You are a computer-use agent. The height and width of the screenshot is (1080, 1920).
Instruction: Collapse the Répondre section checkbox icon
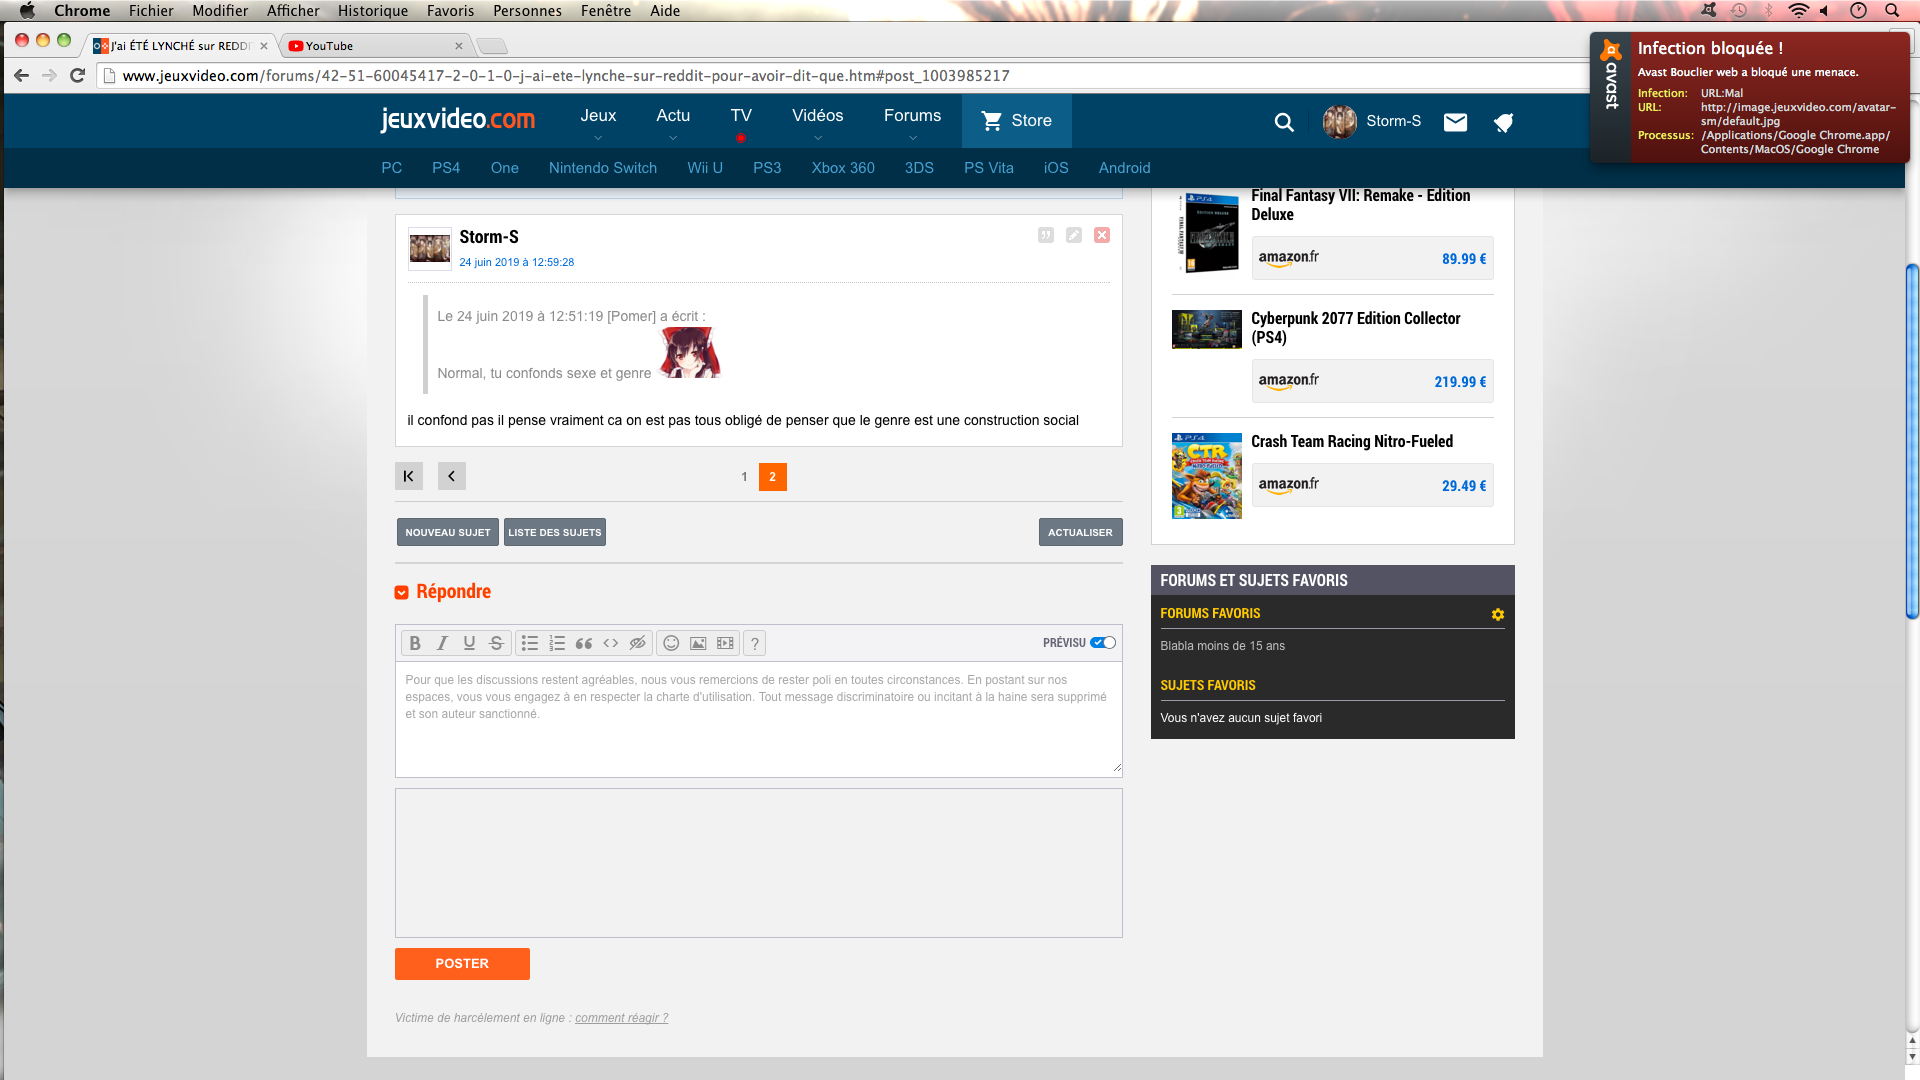coord(402,592)
